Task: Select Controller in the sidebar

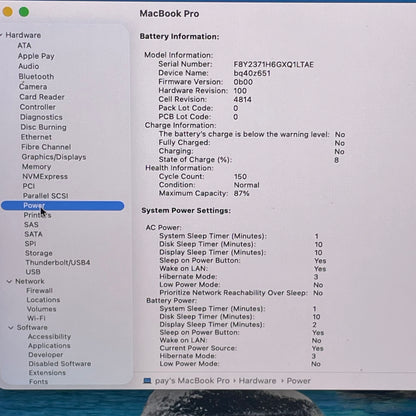Action: point(37,107)
